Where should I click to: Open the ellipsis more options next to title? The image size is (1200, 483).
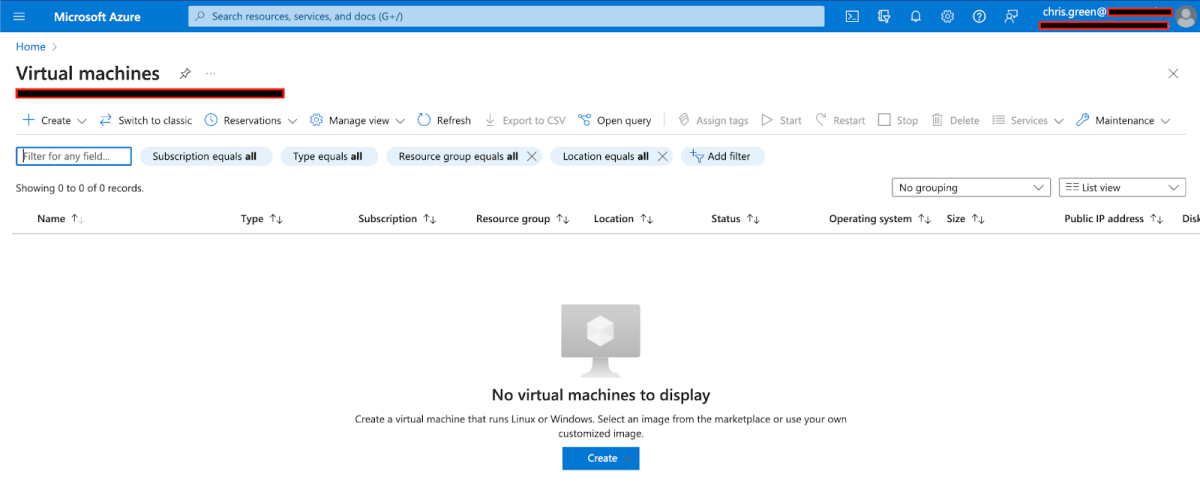point(210,74)
